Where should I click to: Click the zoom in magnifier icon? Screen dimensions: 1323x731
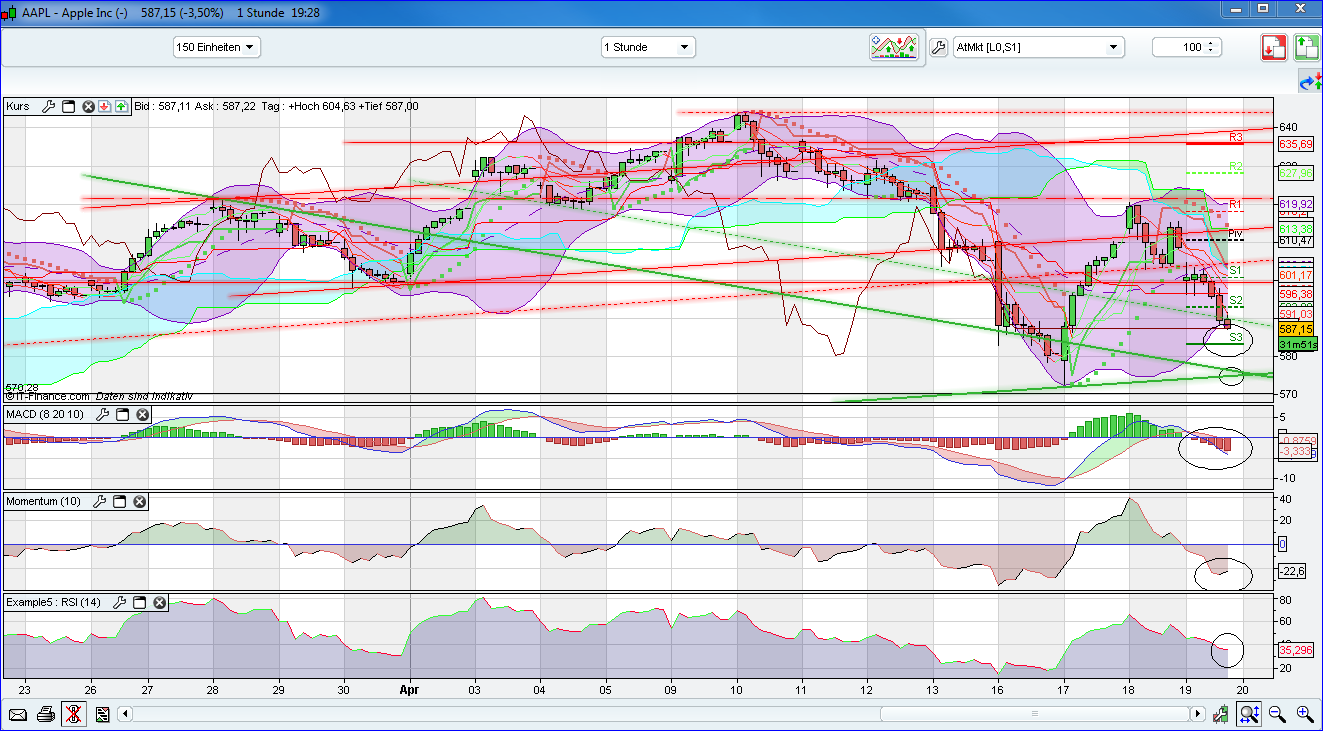[1305, 714]
